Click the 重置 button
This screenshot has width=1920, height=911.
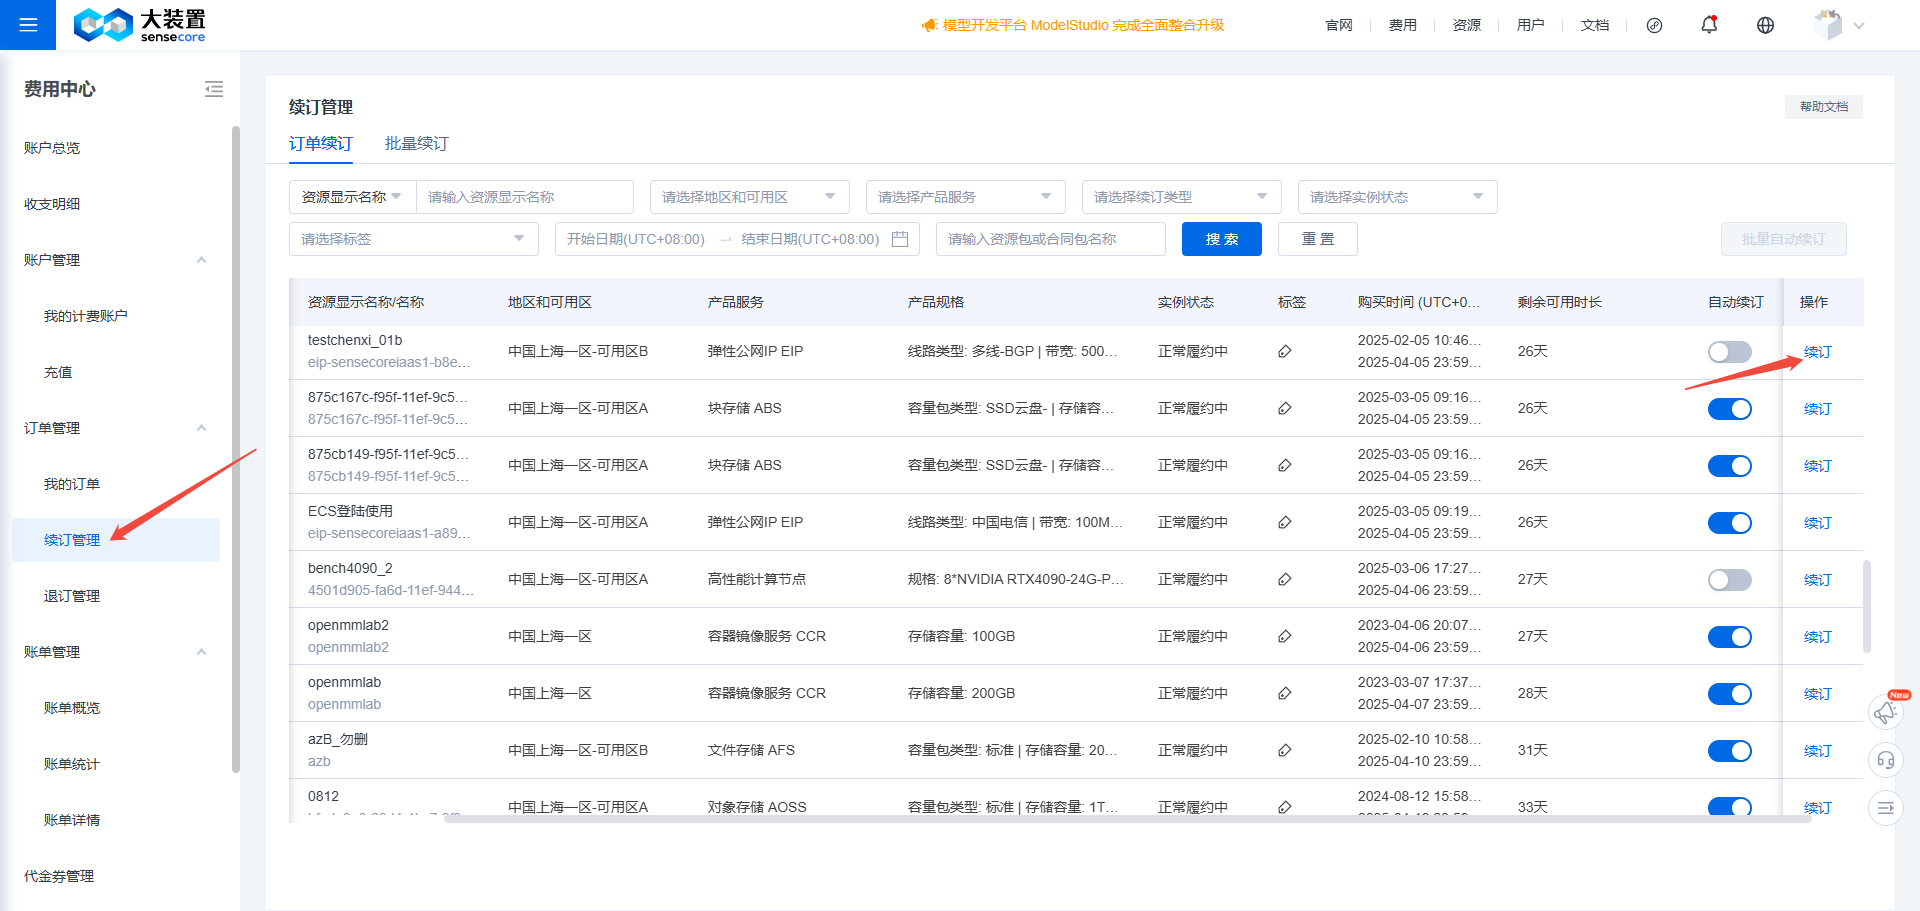tap(1317, 239)
